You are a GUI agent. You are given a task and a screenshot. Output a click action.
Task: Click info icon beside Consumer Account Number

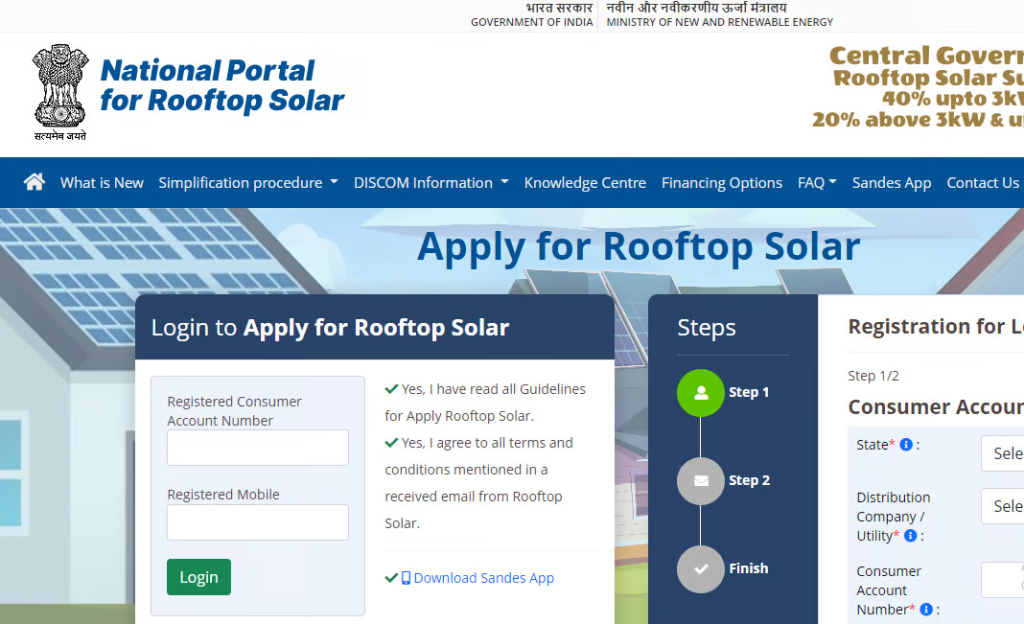(x=926, y=609)
